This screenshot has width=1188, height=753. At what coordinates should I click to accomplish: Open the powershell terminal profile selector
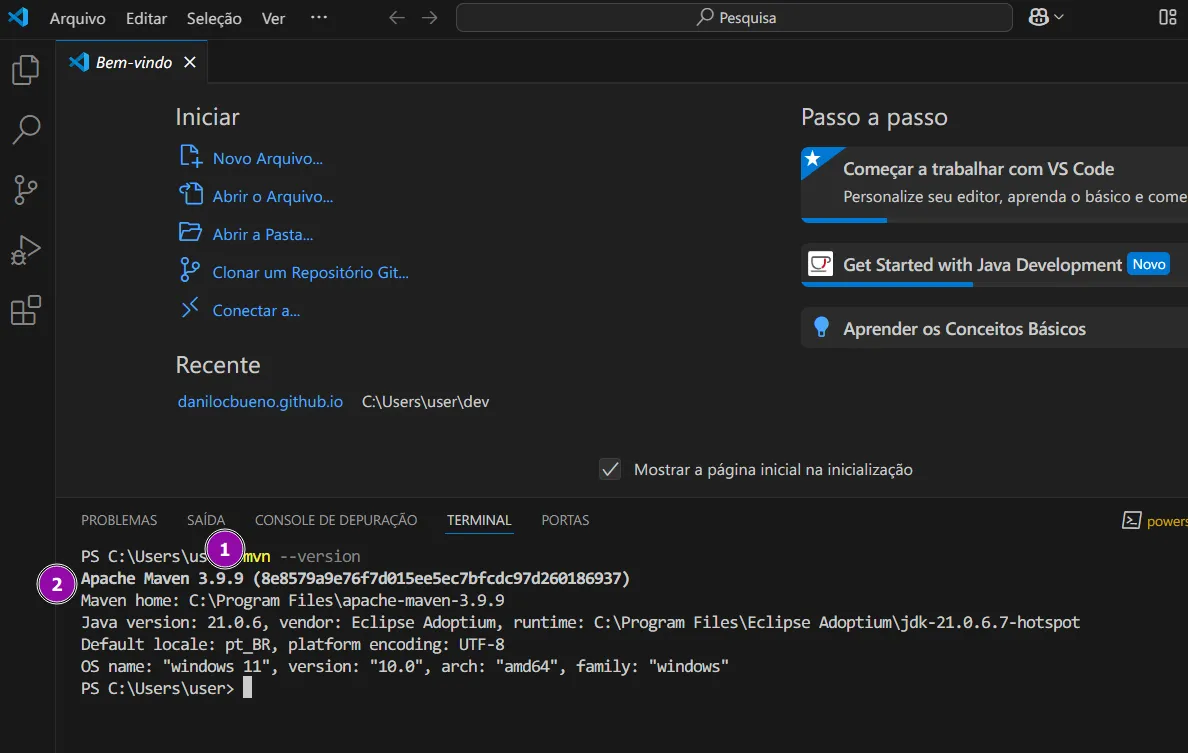1155,520
